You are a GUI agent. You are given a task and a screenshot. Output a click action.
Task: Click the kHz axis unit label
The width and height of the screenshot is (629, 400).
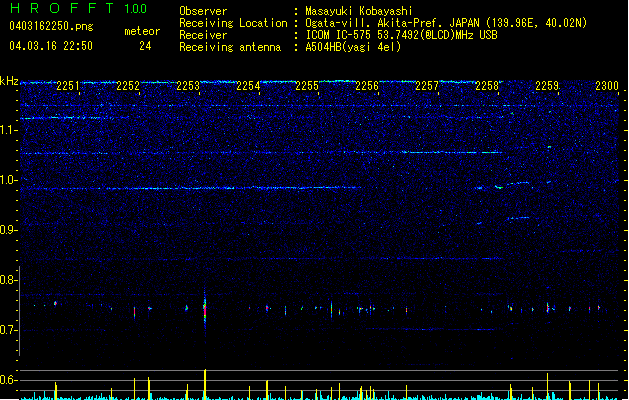pos(9,81)
